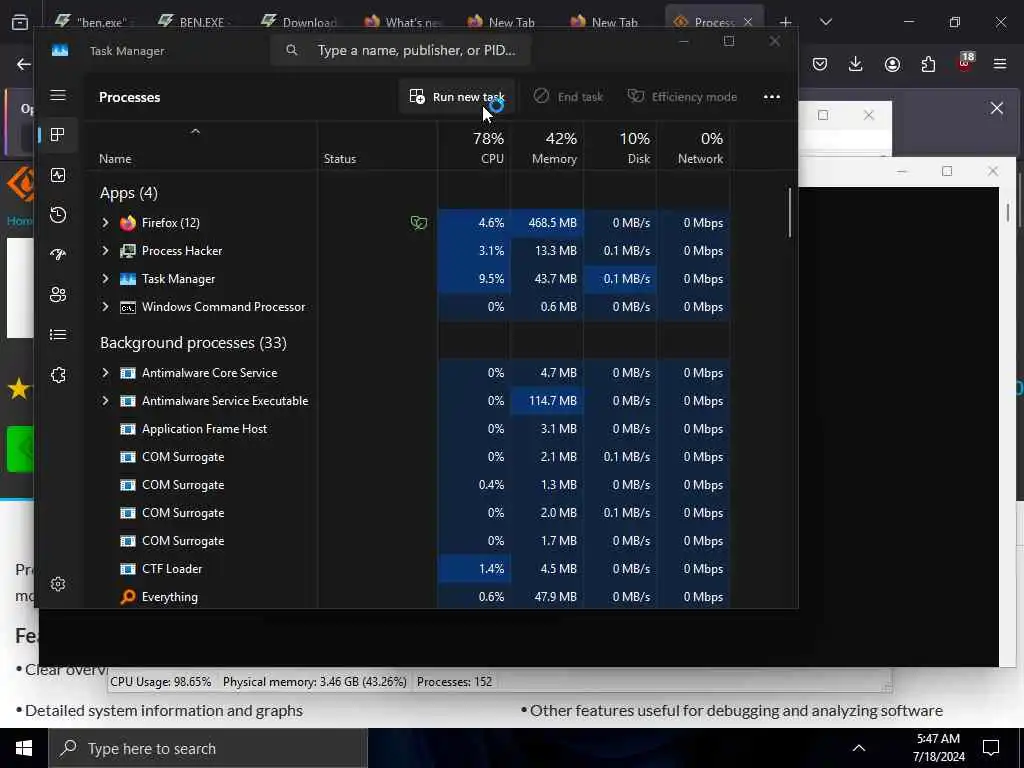The image size is (1024, 768).
Task: Click the Process Hacker process icon
Action: [x=128, y=251]
